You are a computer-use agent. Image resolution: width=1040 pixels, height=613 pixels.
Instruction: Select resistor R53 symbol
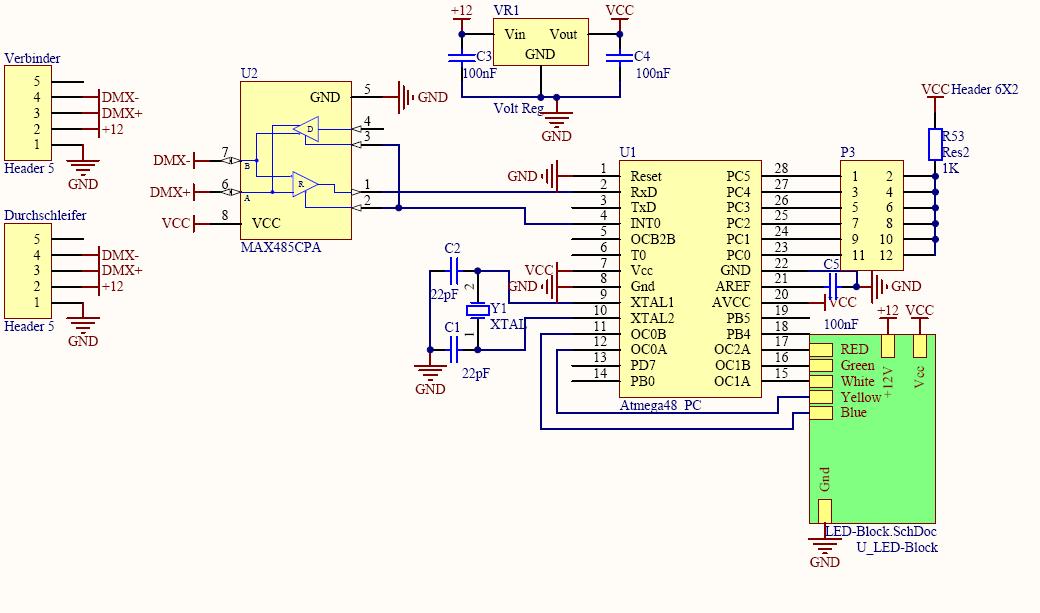click(935, 144)
